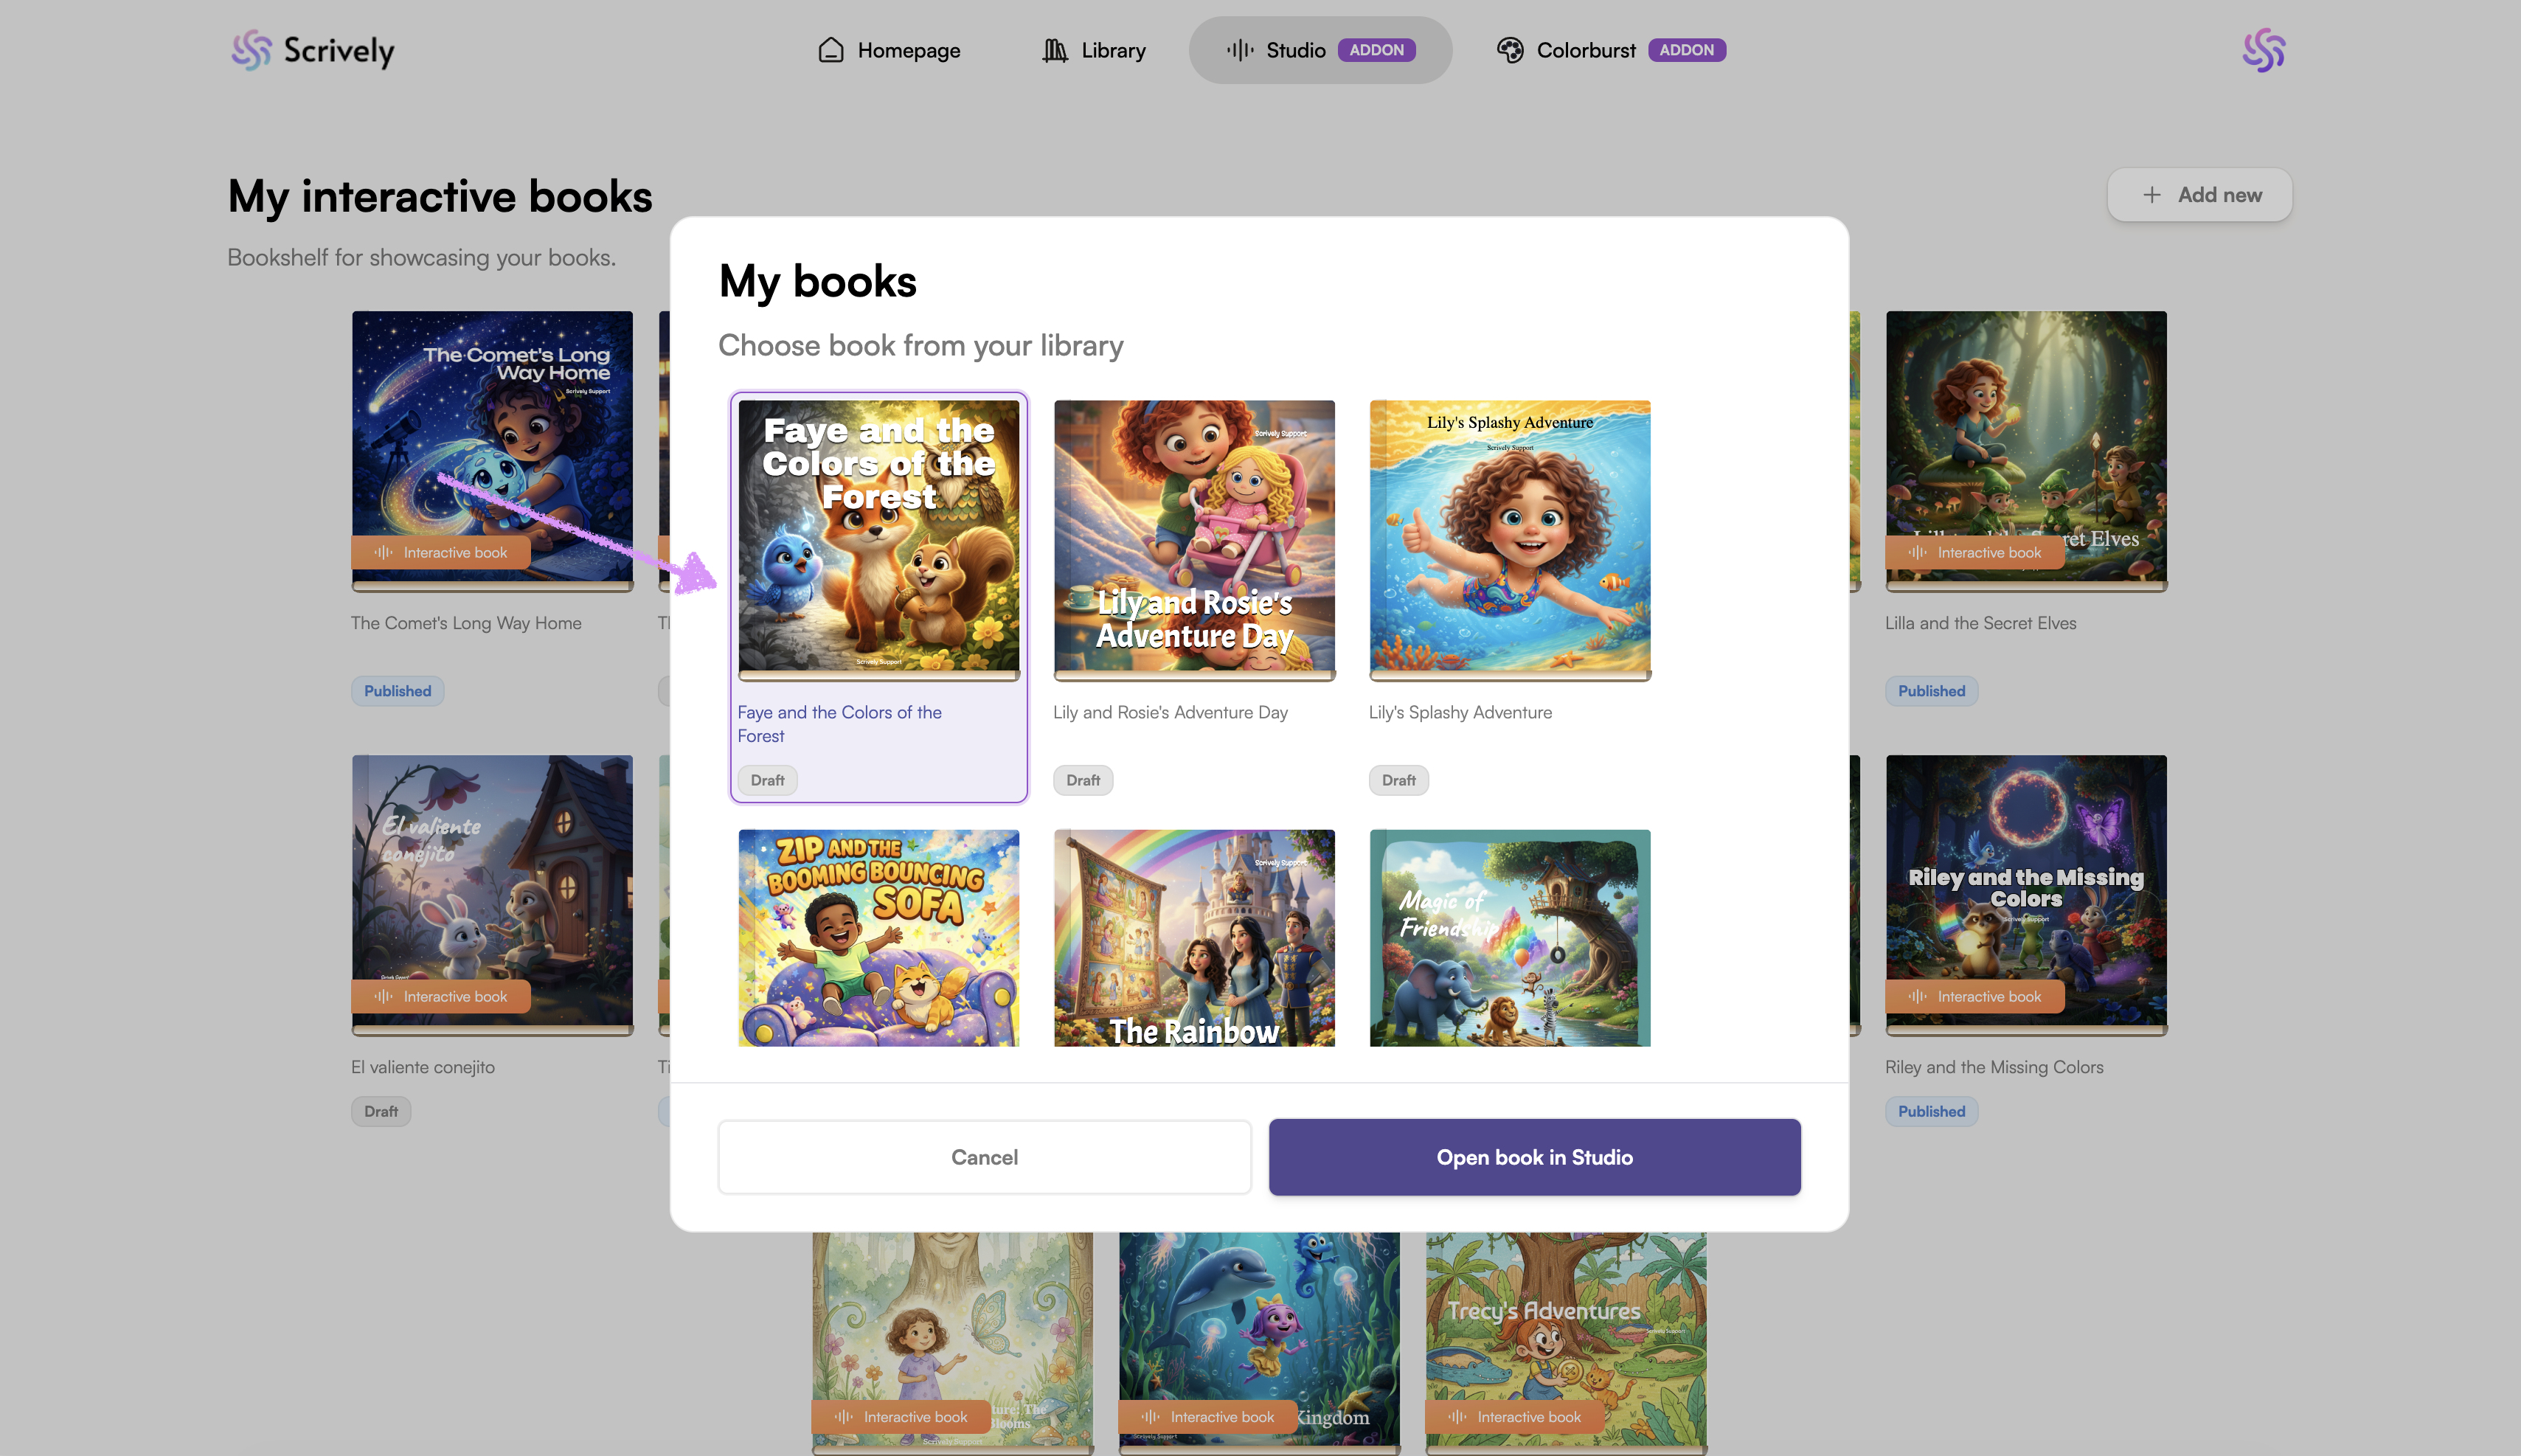
Task: Pick The Rainbow book cover
Action: 1194,938
